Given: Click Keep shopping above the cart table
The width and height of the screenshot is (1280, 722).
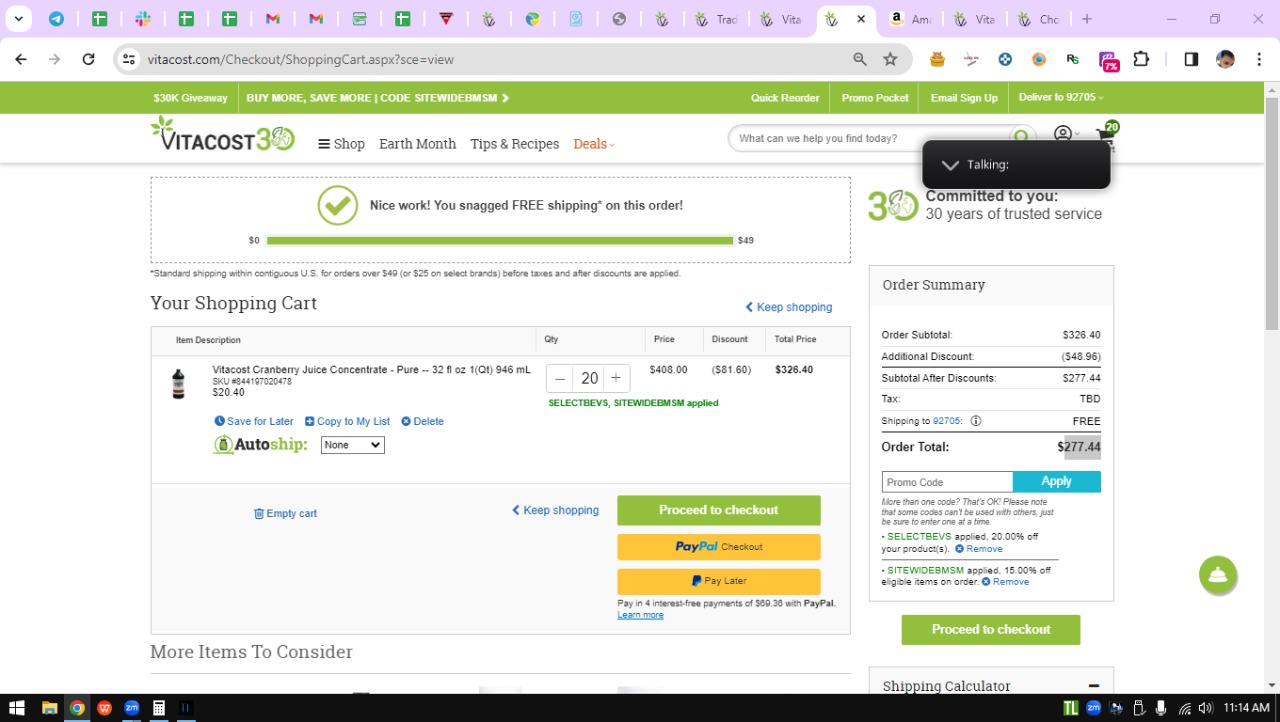Looking at the screenshot, I should coord(788,307).
